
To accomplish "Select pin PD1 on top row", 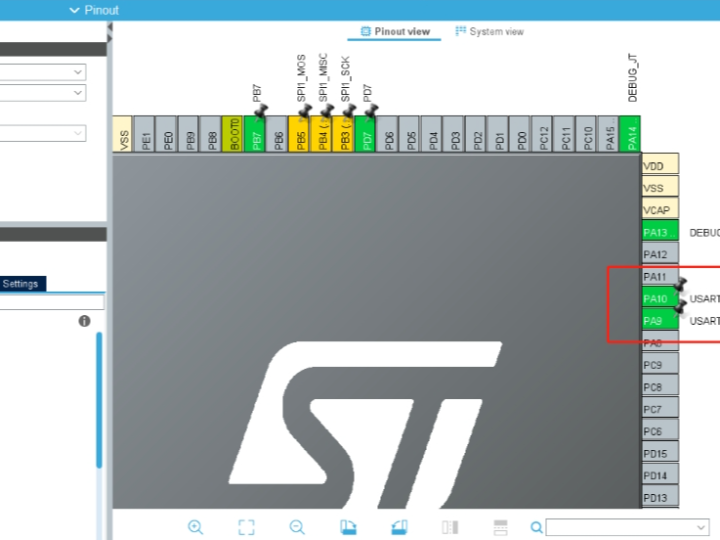I will click(498, 134).
